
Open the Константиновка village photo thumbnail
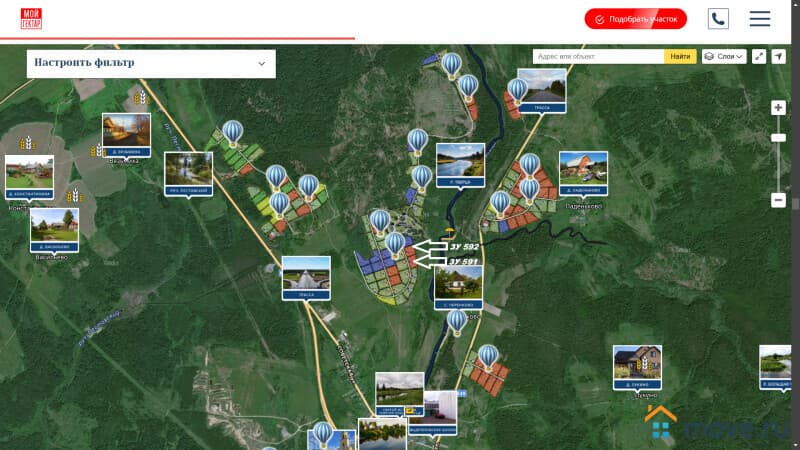click(x=29, y=177)
